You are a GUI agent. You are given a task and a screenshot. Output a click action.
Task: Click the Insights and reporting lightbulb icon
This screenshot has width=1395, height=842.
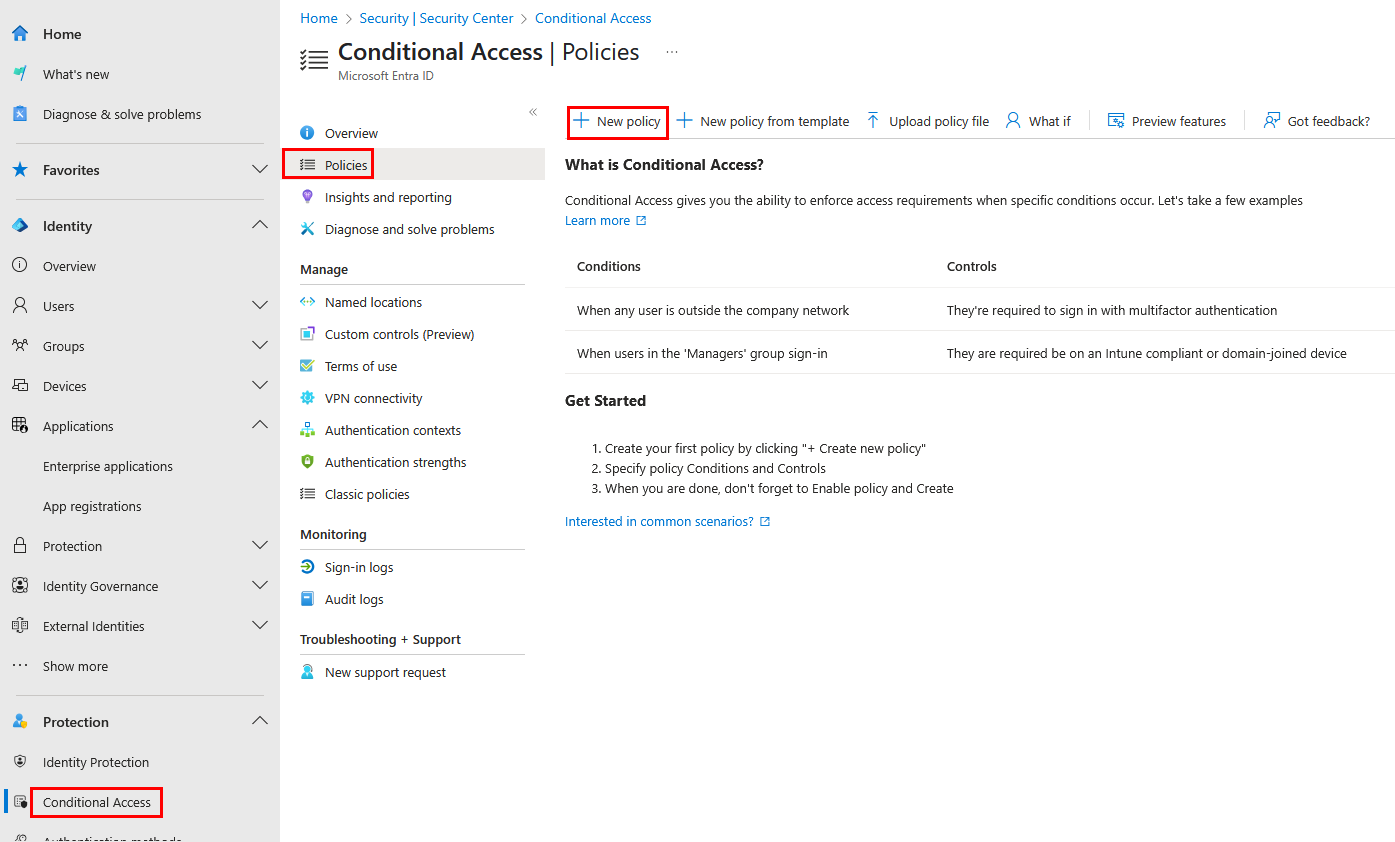tap(308, 197)
